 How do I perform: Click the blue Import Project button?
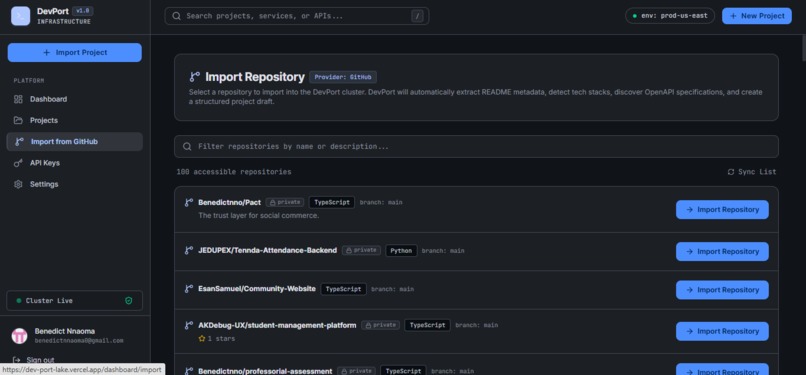pos(75,52)
